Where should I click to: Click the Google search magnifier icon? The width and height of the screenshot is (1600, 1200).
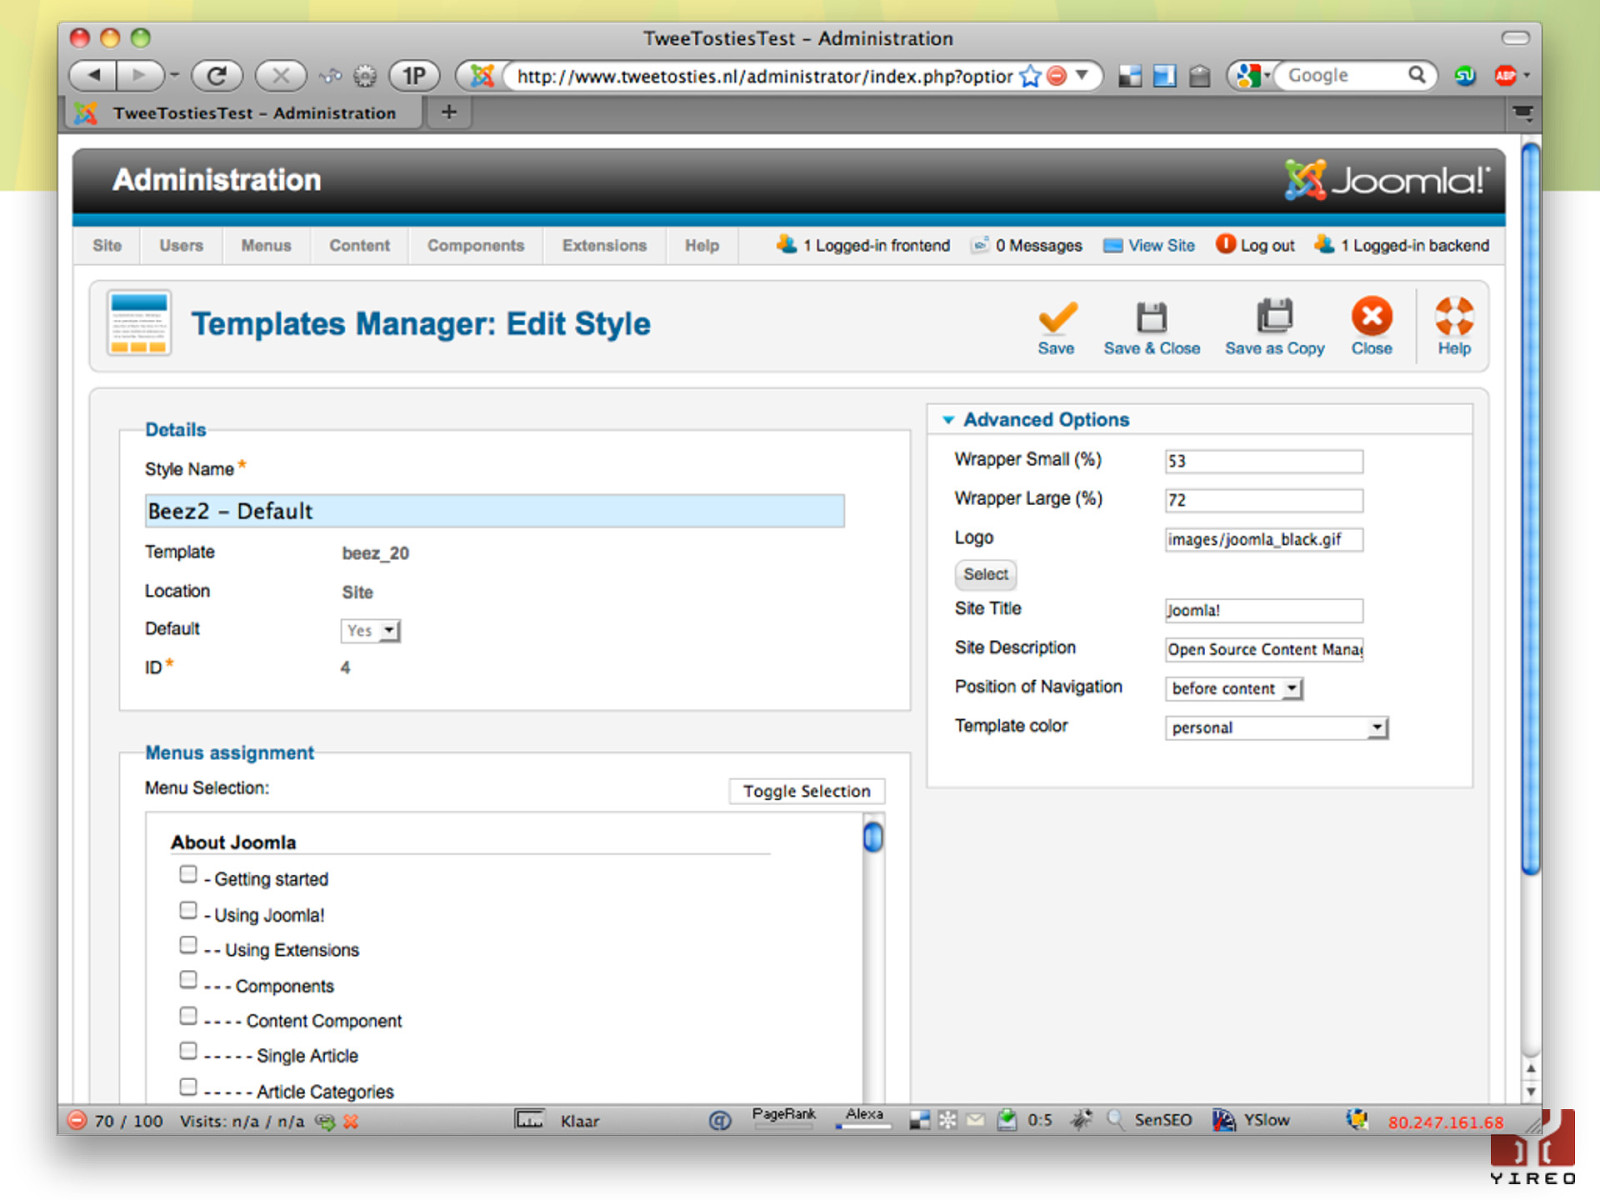click(x=1417, y=75)
